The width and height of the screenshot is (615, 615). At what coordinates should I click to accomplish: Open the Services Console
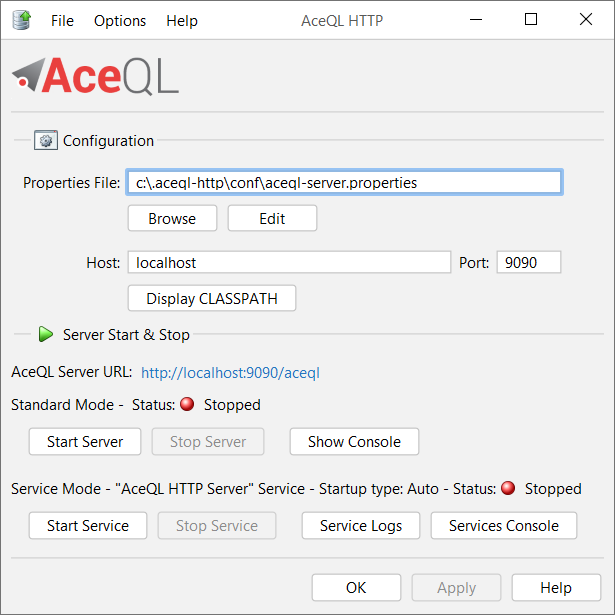pyautogui.click(x=504, y=526)
